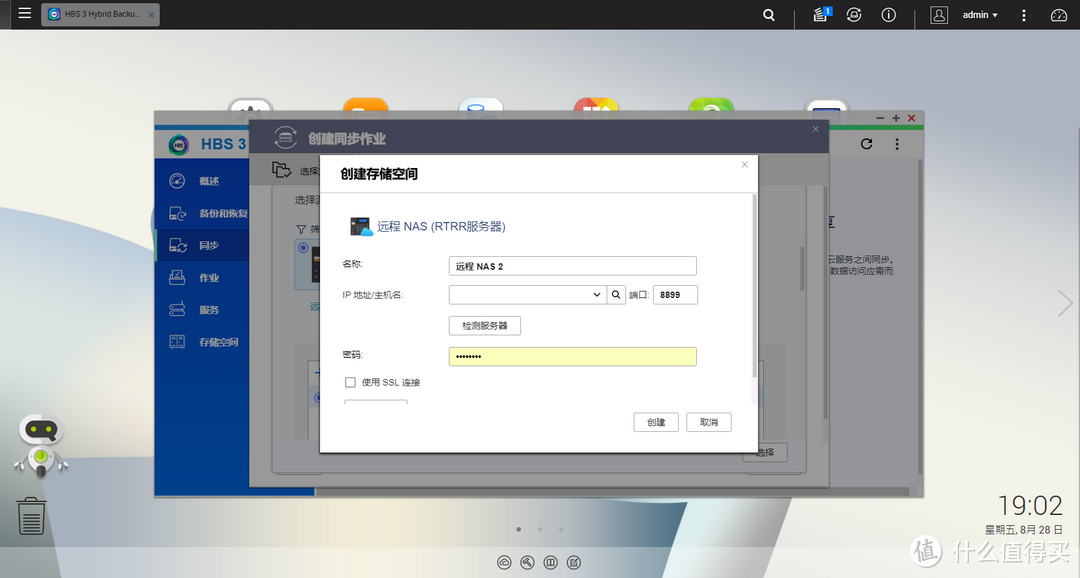Select the first desktop page dot
Viewport: 1080px width, 578px height.
[519, 529]
